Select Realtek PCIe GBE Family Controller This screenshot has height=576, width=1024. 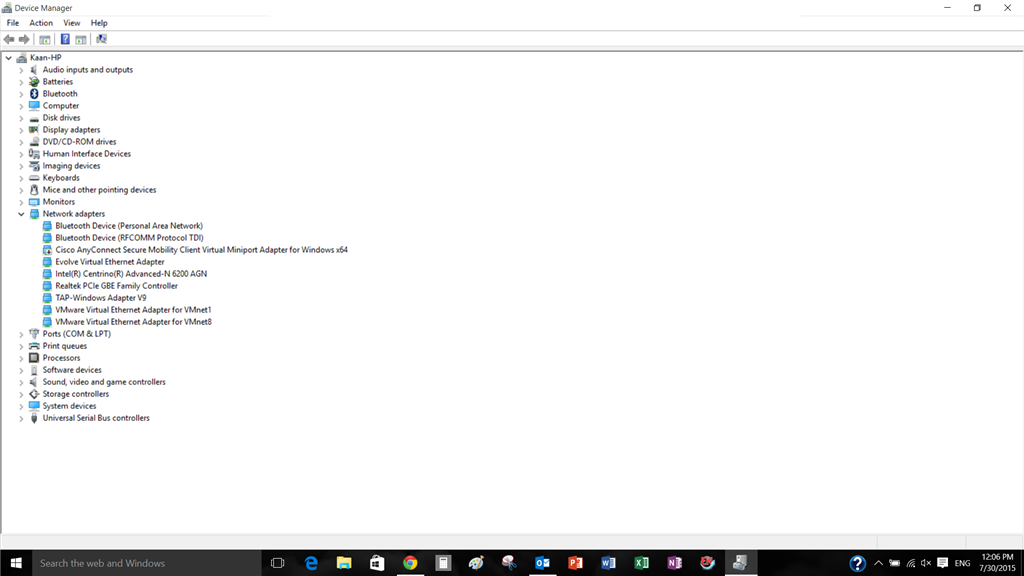pyautogui.click(x=116, y=286)
